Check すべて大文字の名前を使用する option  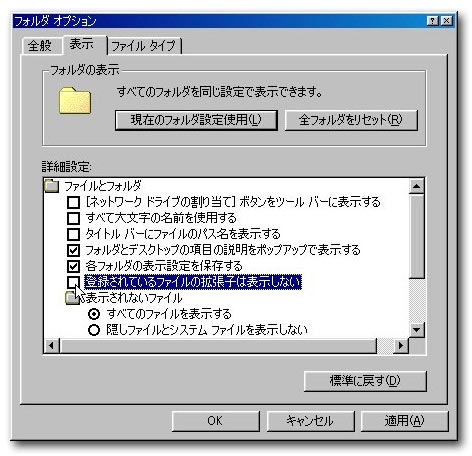(x=73, y=218)
